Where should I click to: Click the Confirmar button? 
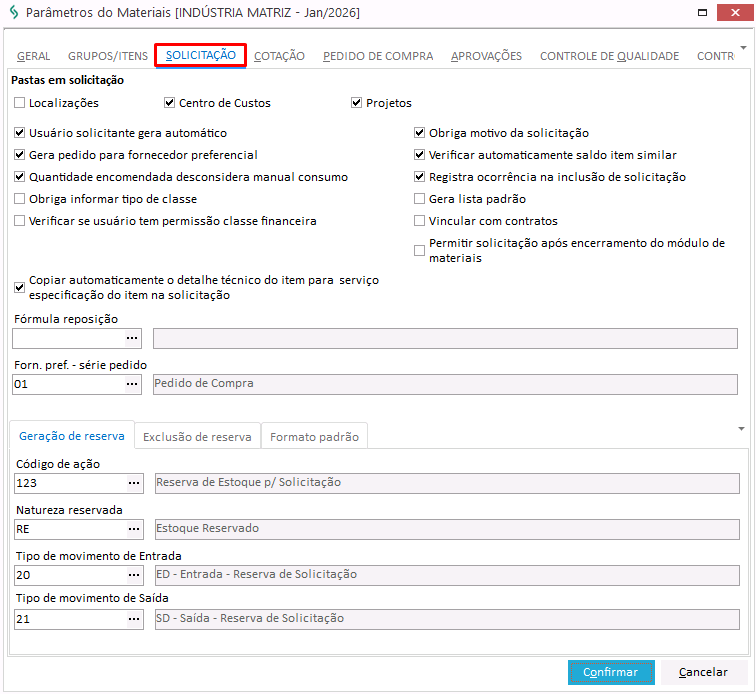tap(611, 672)
